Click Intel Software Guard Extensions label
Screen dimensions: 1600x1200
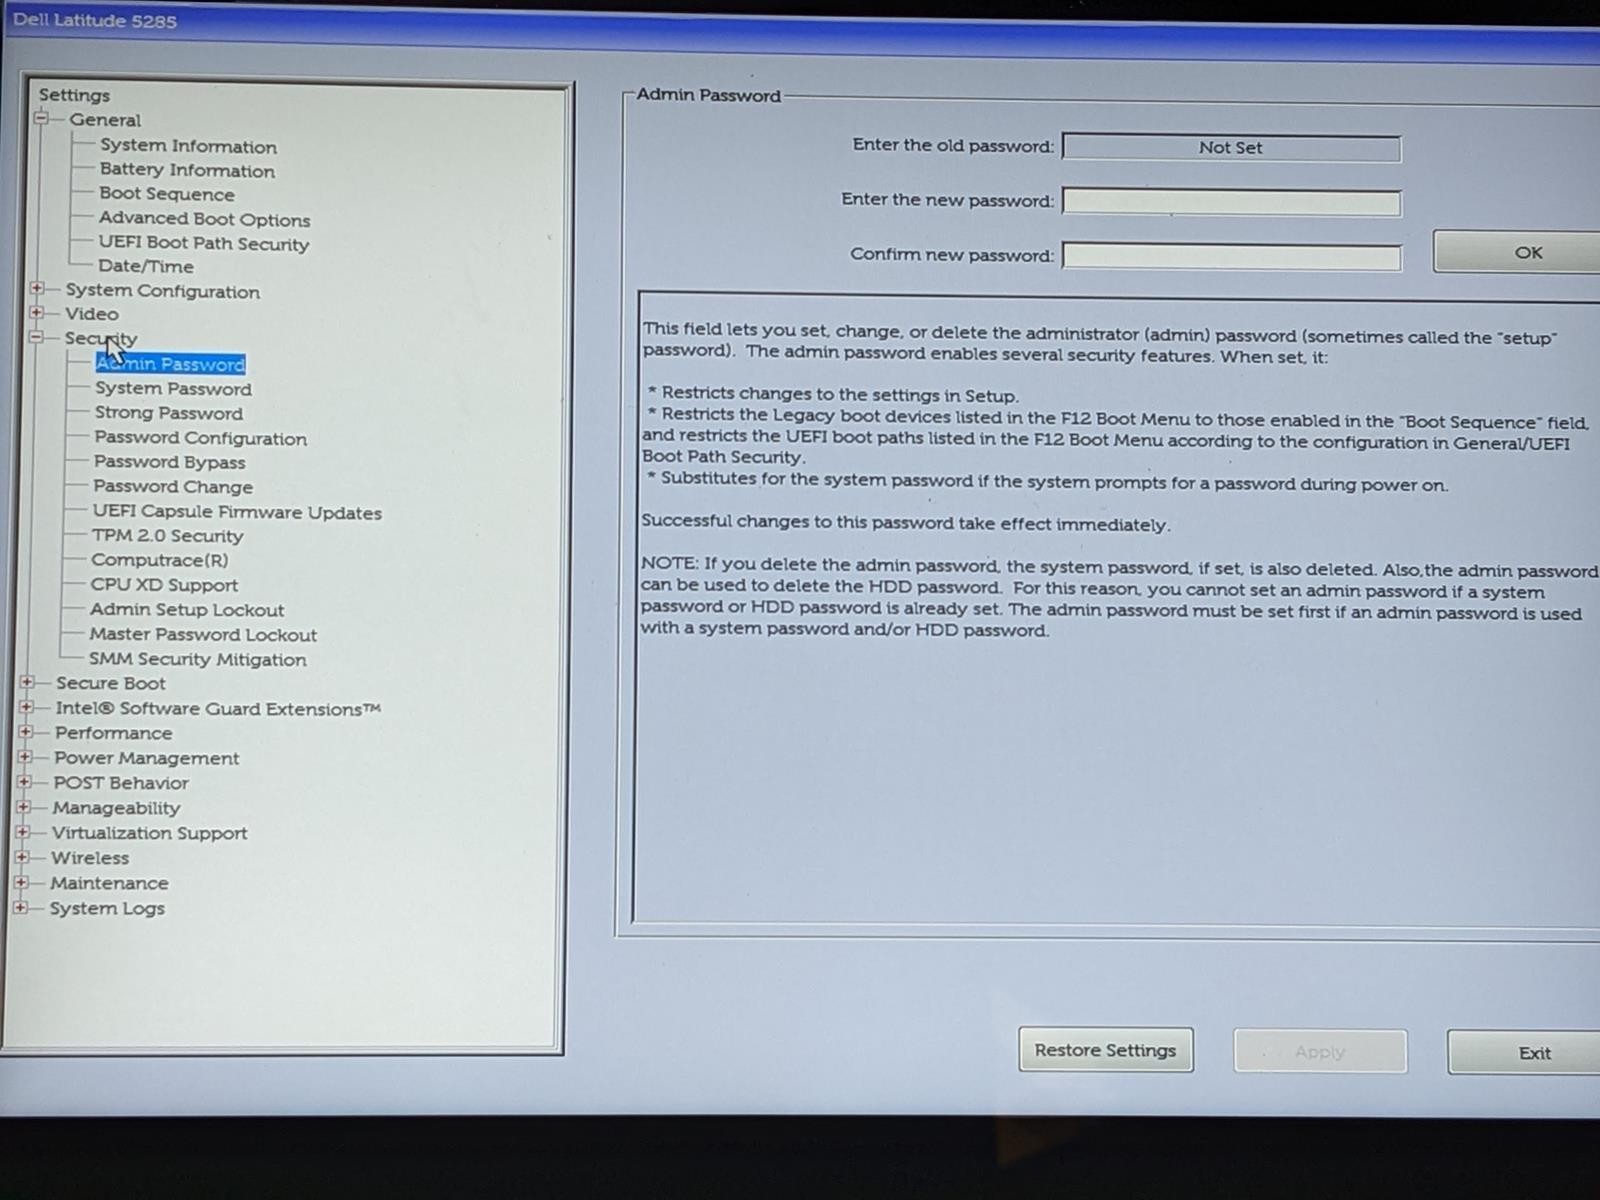point(218,709)
